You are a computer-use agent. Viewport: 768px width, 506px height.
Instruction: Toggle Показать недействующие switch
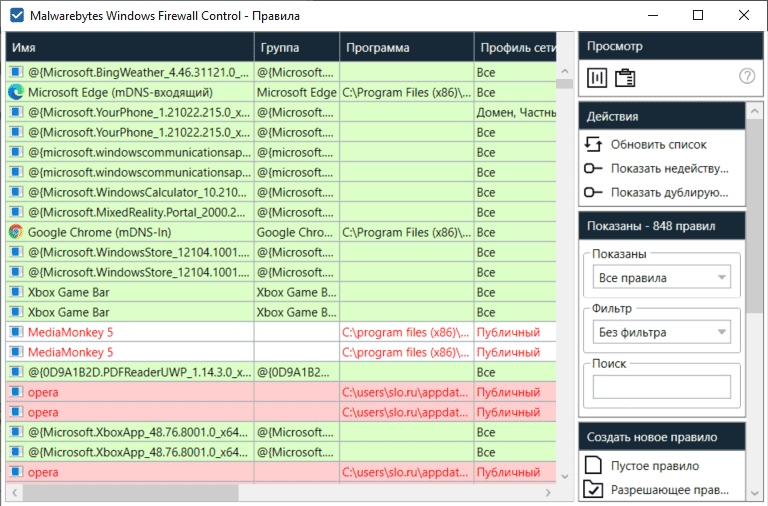593,169
